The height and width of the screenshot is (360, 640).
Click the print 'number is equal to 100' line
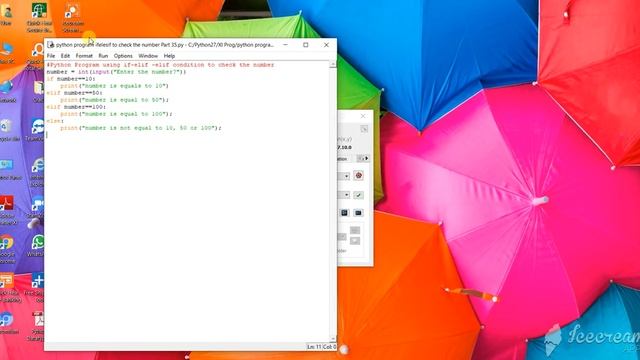point(116,114)
